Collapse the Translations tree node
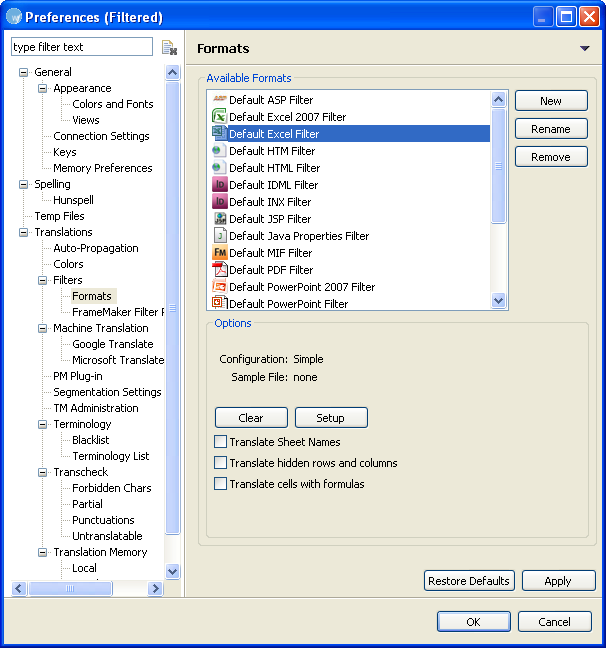This screenshot has width=606, height=648. (24, 232)
